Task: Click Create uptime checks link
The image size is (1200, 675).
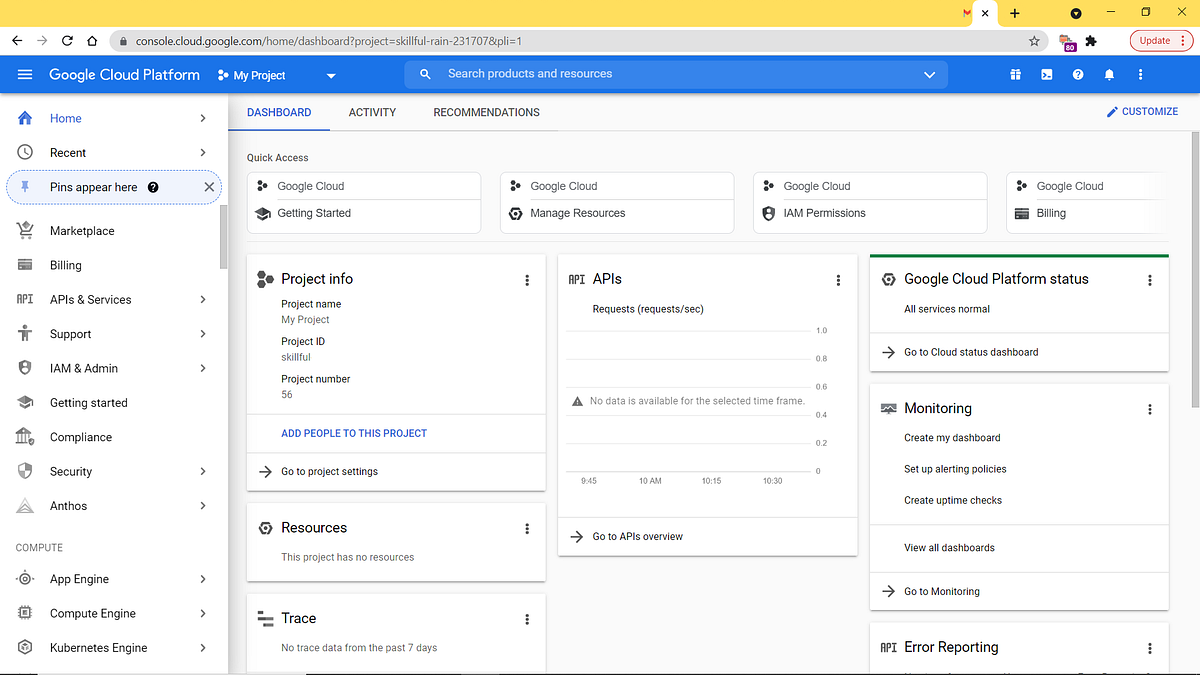Action: coord(953,500)
